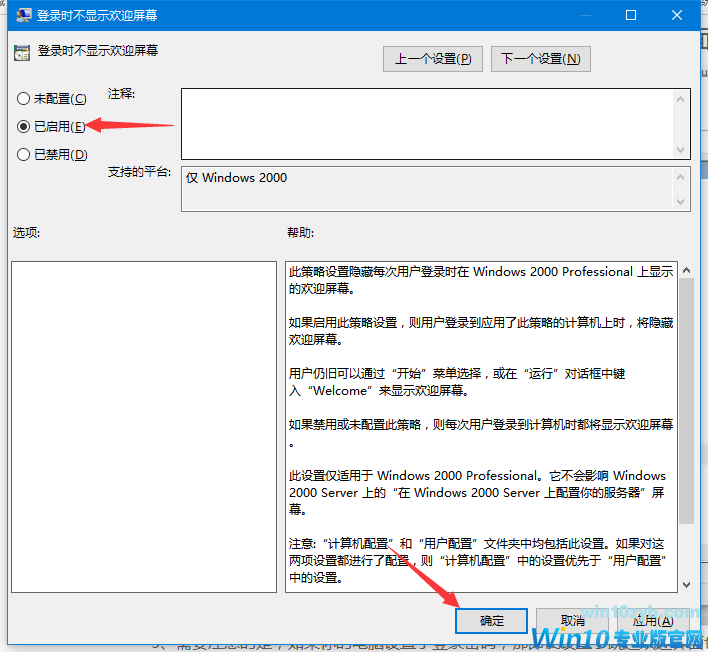This screenshot has height=652, width=708.
Task: Click the 支持的平台: label
Action: (139, 172)
